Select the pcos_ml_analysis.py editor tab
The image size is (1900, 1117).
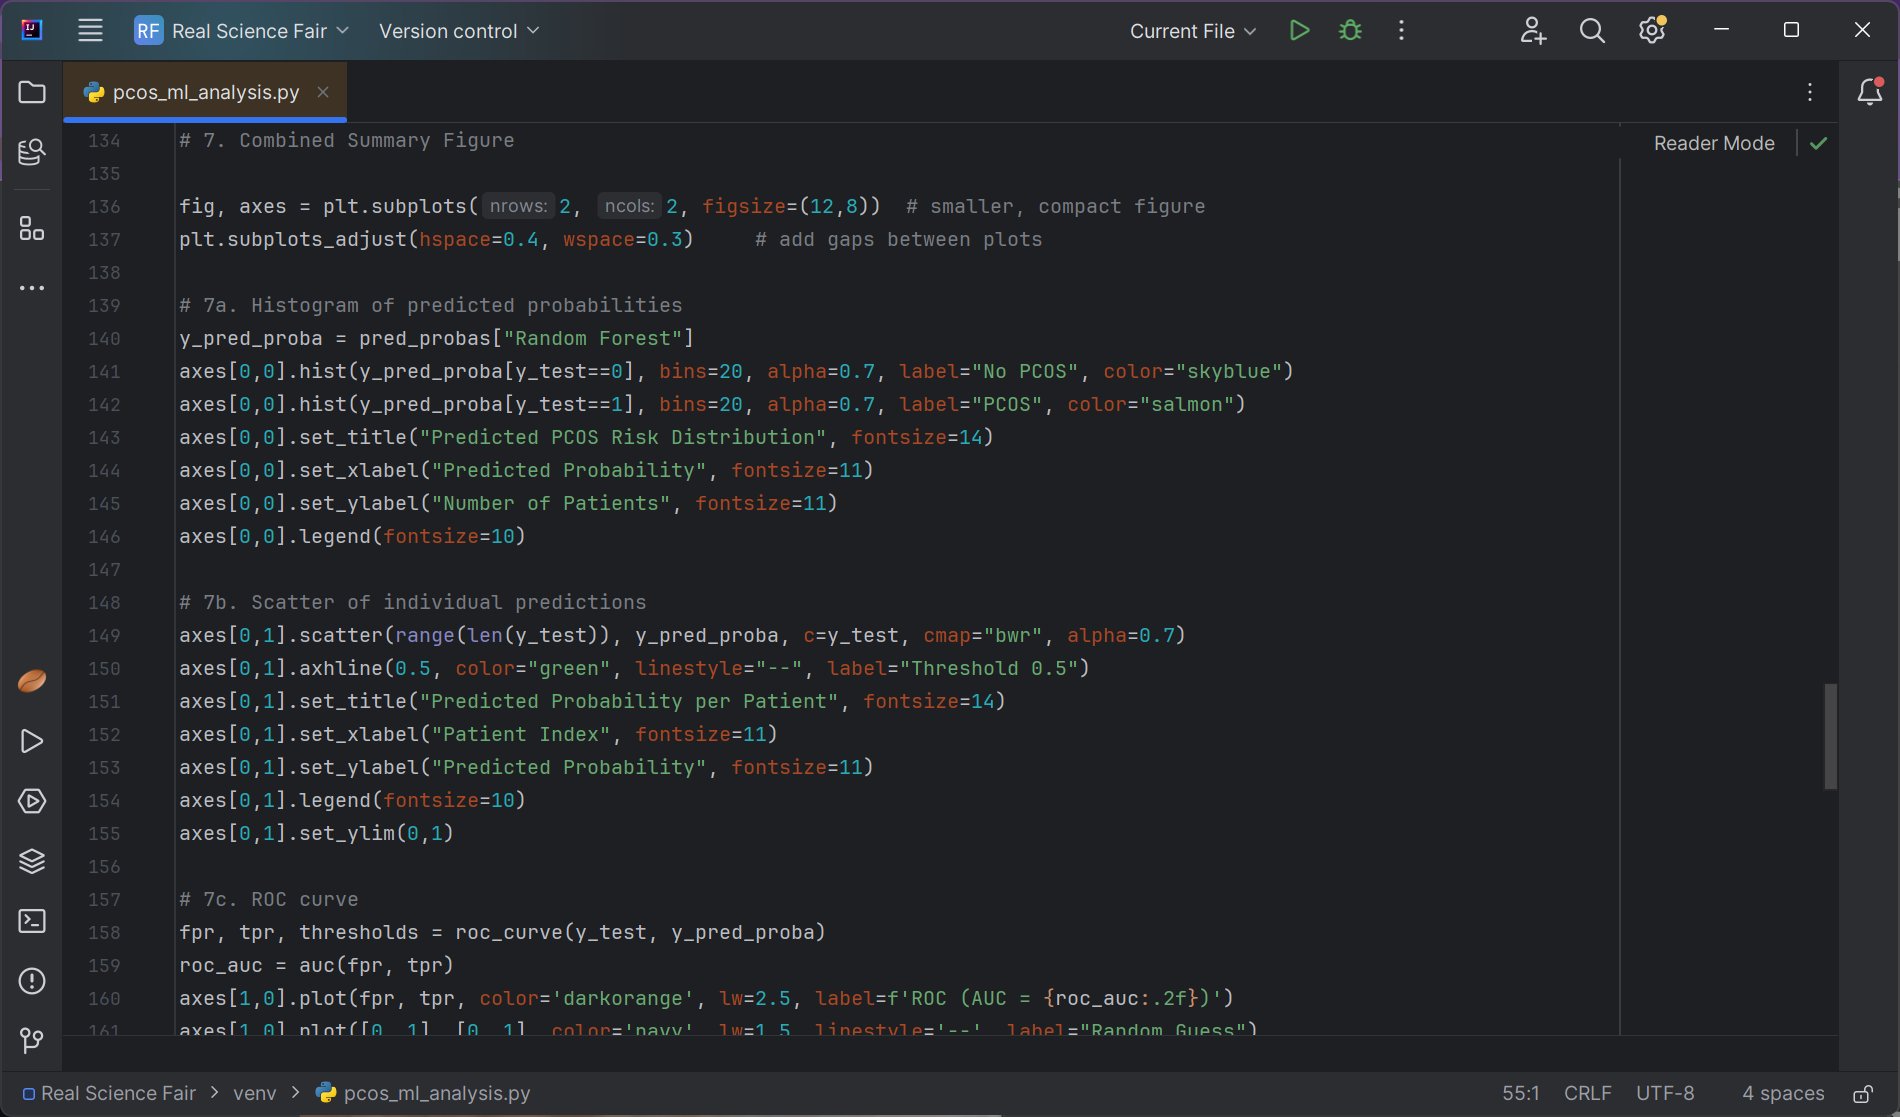(205, 92)
